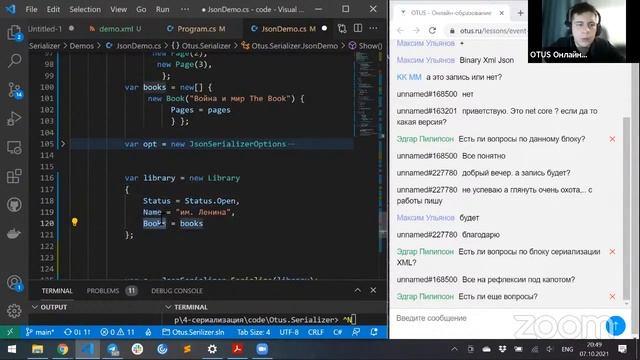Switch to the DEBUG CONSOLE panel tab

[x=177, y=291]
